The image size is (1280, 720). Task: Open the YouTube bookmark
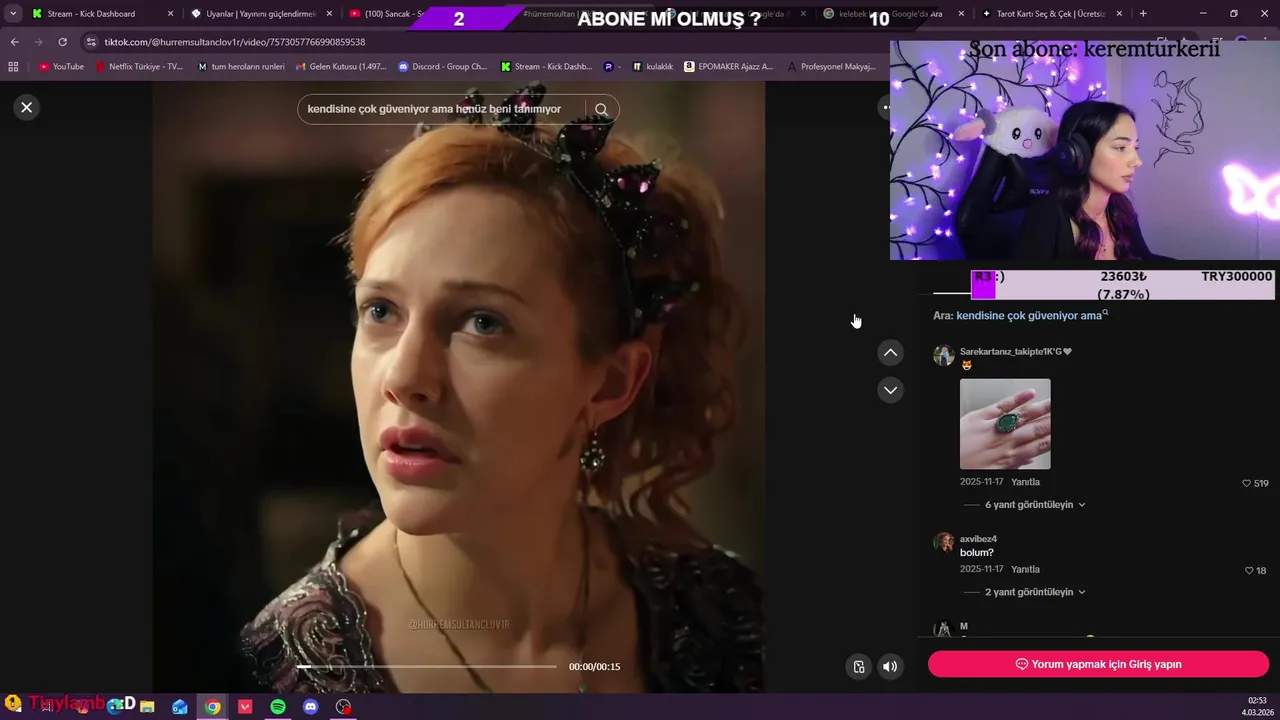61,66
